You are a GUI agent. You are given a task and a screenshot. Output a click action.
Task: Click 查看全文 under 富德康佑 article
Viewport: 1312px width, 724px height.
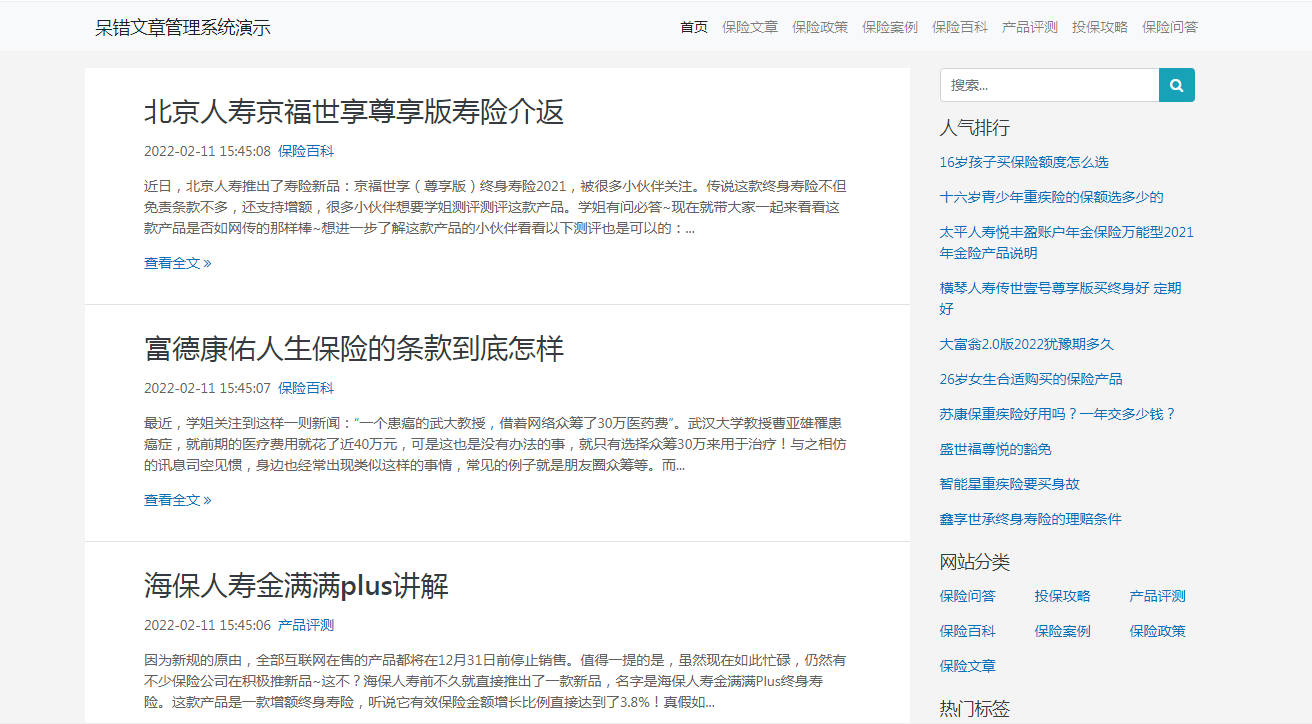(x=178, y=500)
